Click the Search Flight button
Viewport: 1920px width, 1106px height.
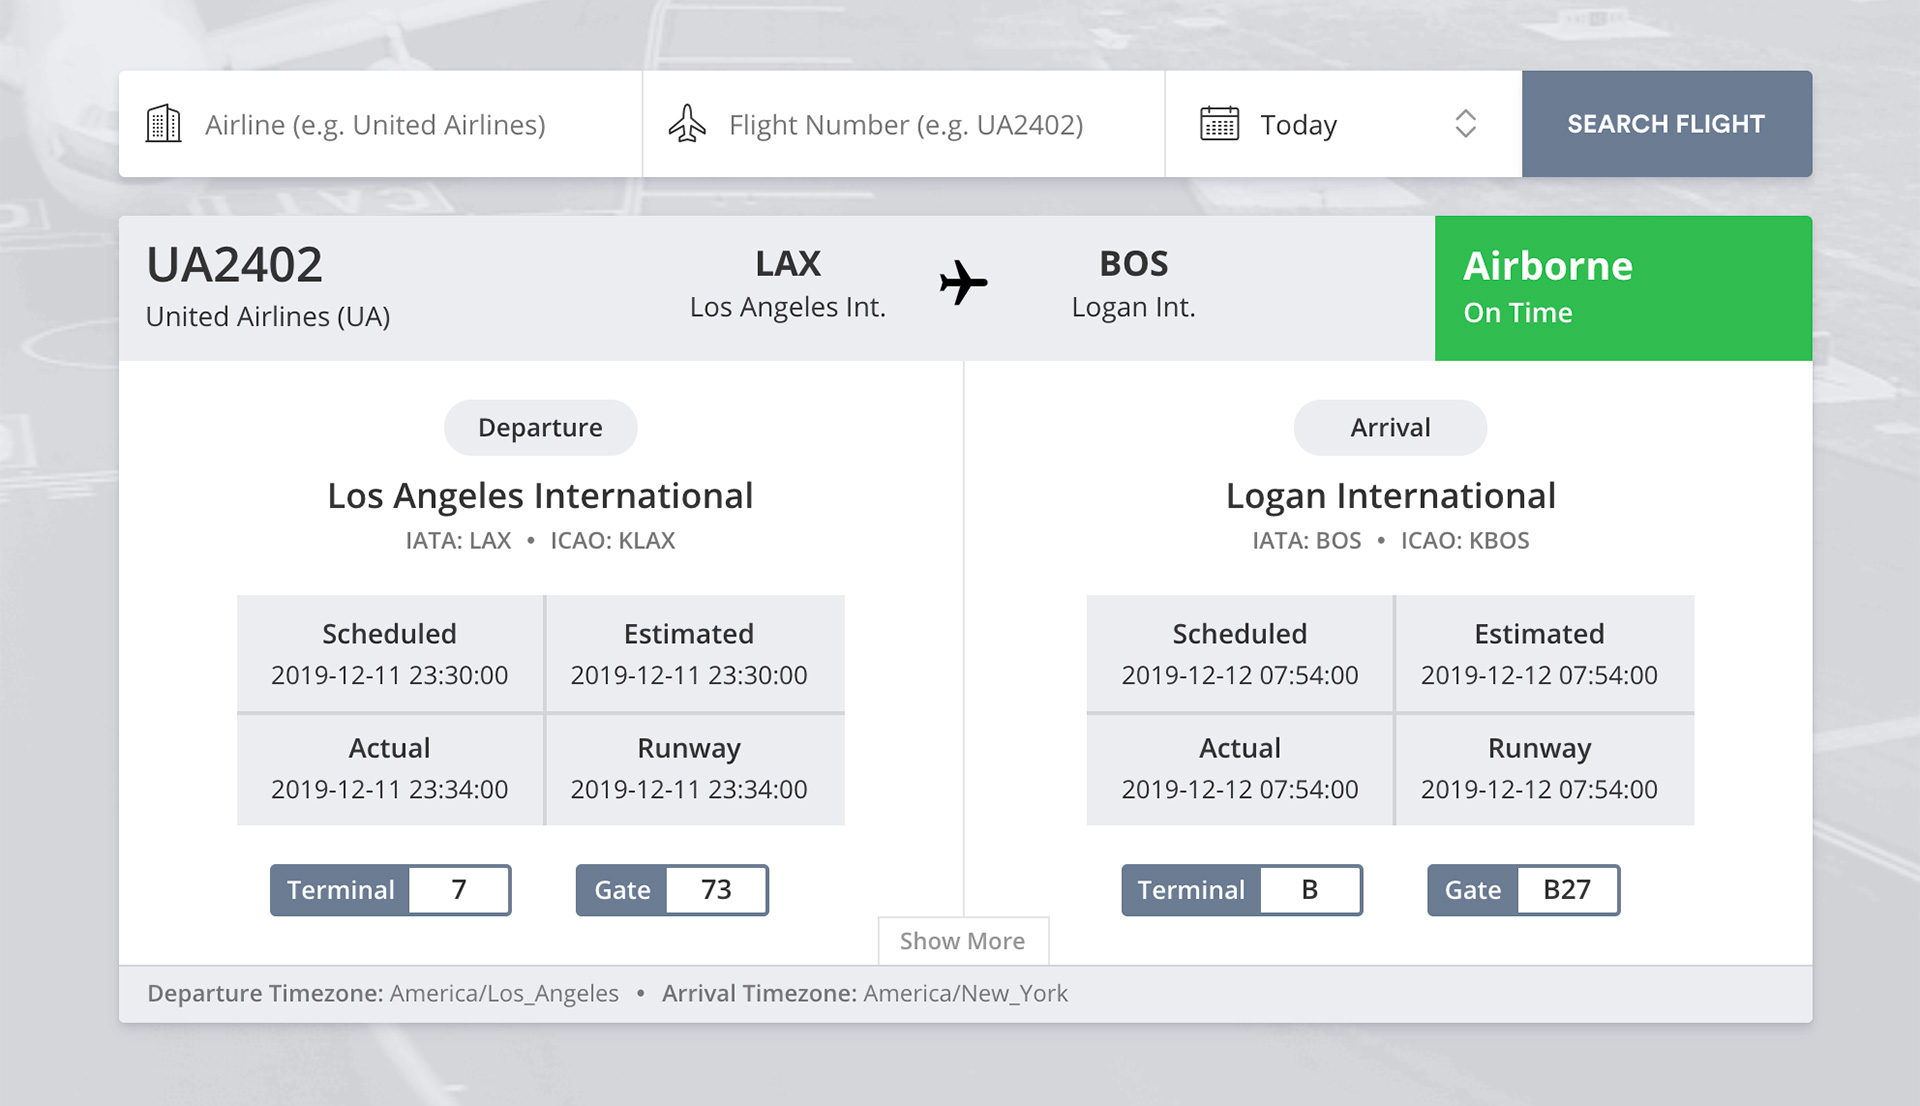click(1666, 123)
